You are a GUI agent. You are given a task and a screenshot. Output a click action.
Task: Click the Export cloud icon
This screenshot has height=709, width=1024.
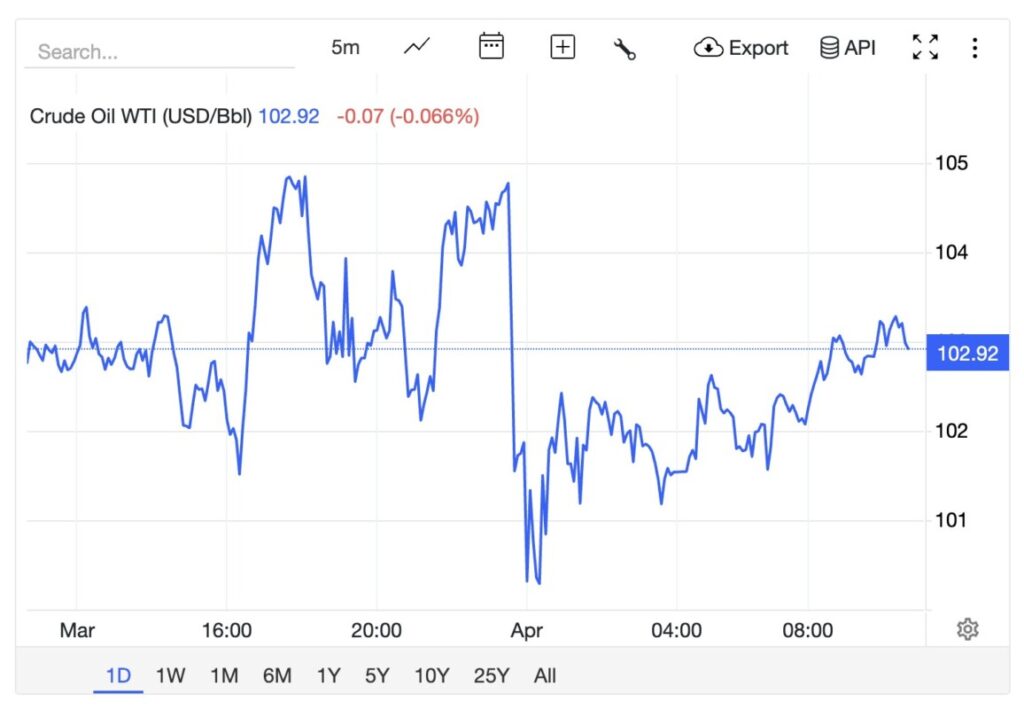(x=709, y=47)
